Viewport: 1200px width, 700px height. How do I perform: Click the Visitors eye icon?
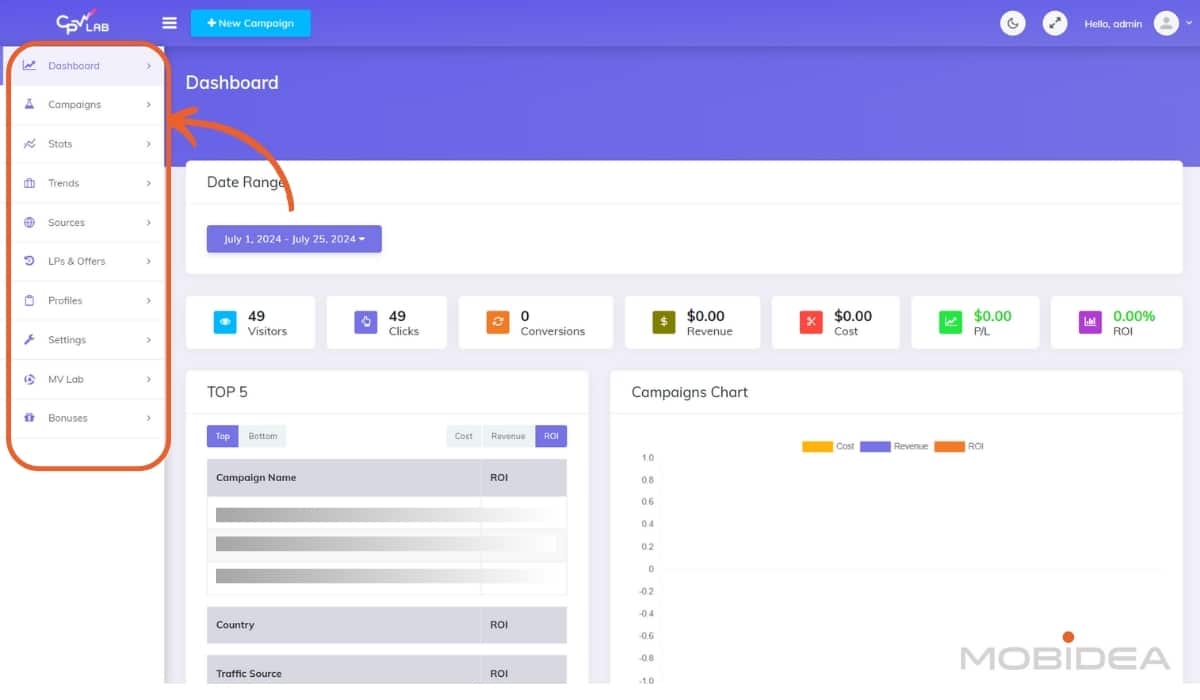pyautogui.click(x=225, y=322)
